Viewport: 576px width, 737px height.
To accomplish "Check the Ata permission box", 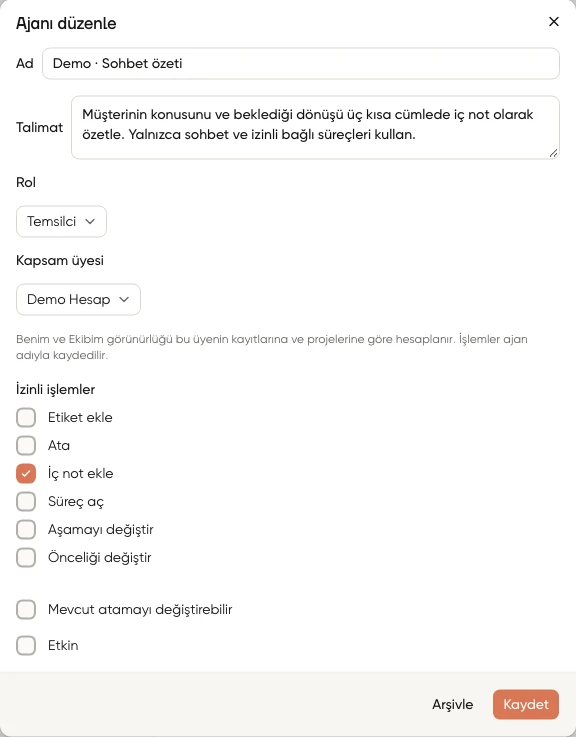I will pos(26,445).
